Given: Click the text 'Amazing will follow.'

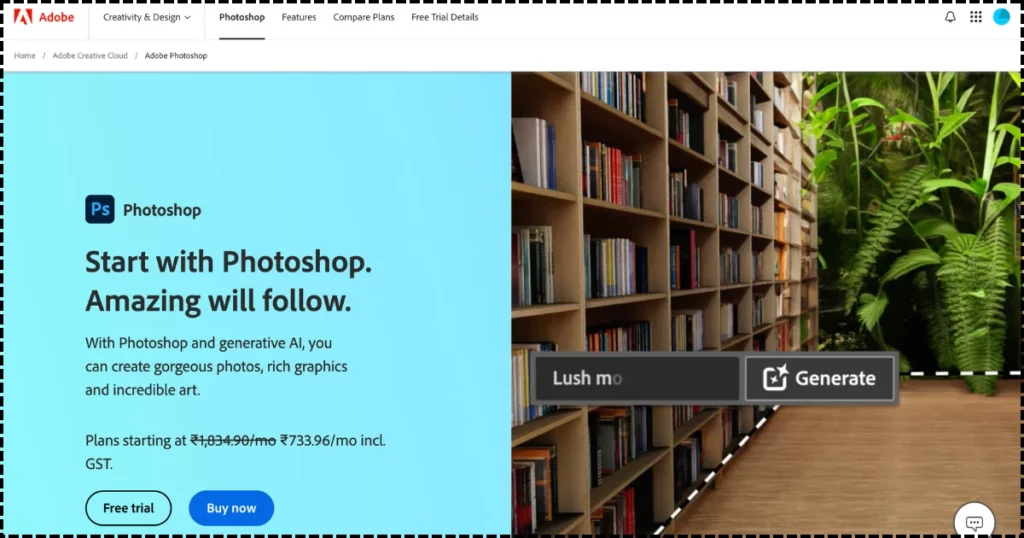Looking at the screenshot, I should click(218, 301).
